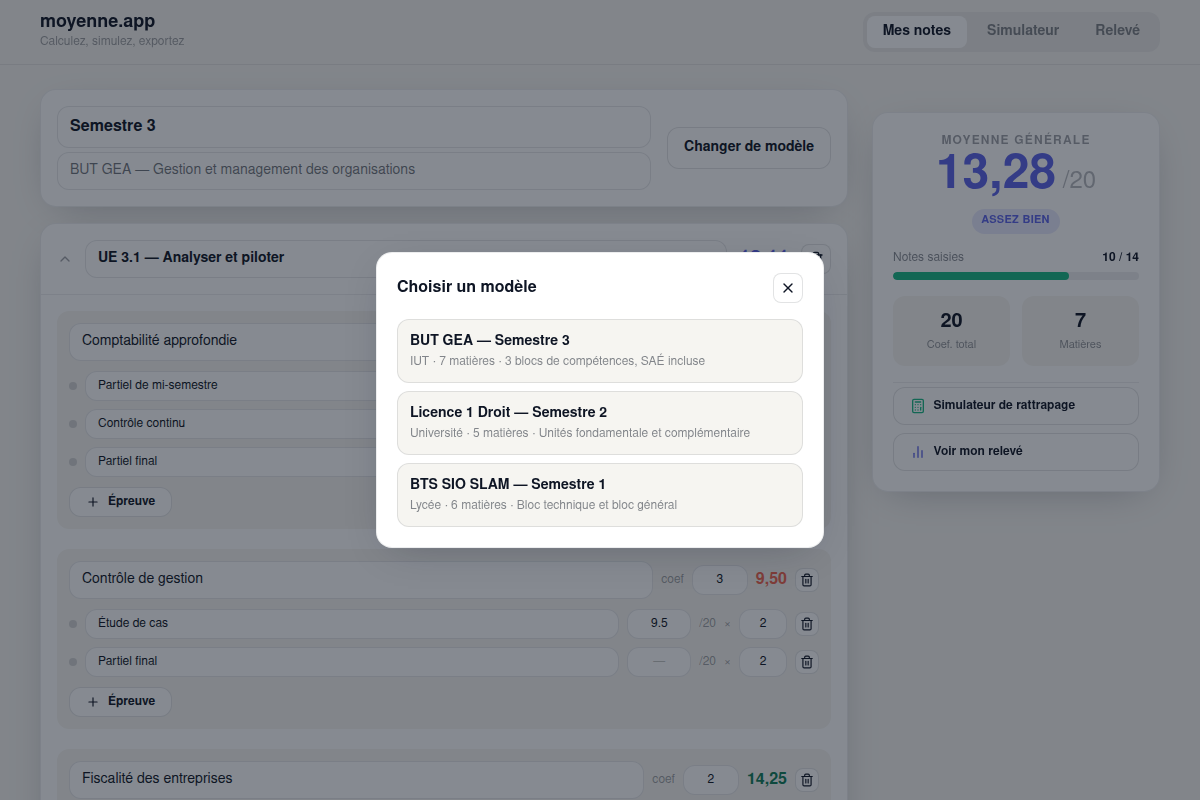Choose the Licence 1 Droit — Semestre 2 model
Screen dimensions: 1200x800
point(600,423)
